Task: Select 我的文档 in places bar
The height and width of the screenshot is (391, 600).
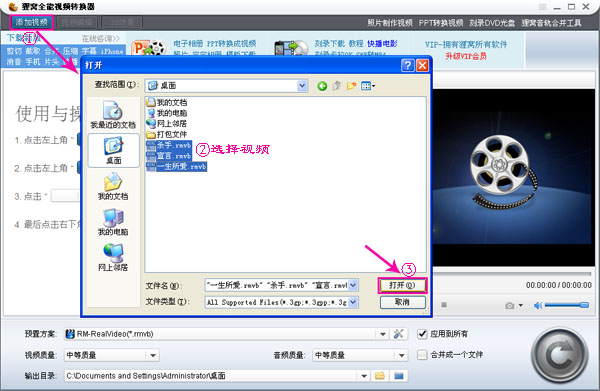Action: 113,186
